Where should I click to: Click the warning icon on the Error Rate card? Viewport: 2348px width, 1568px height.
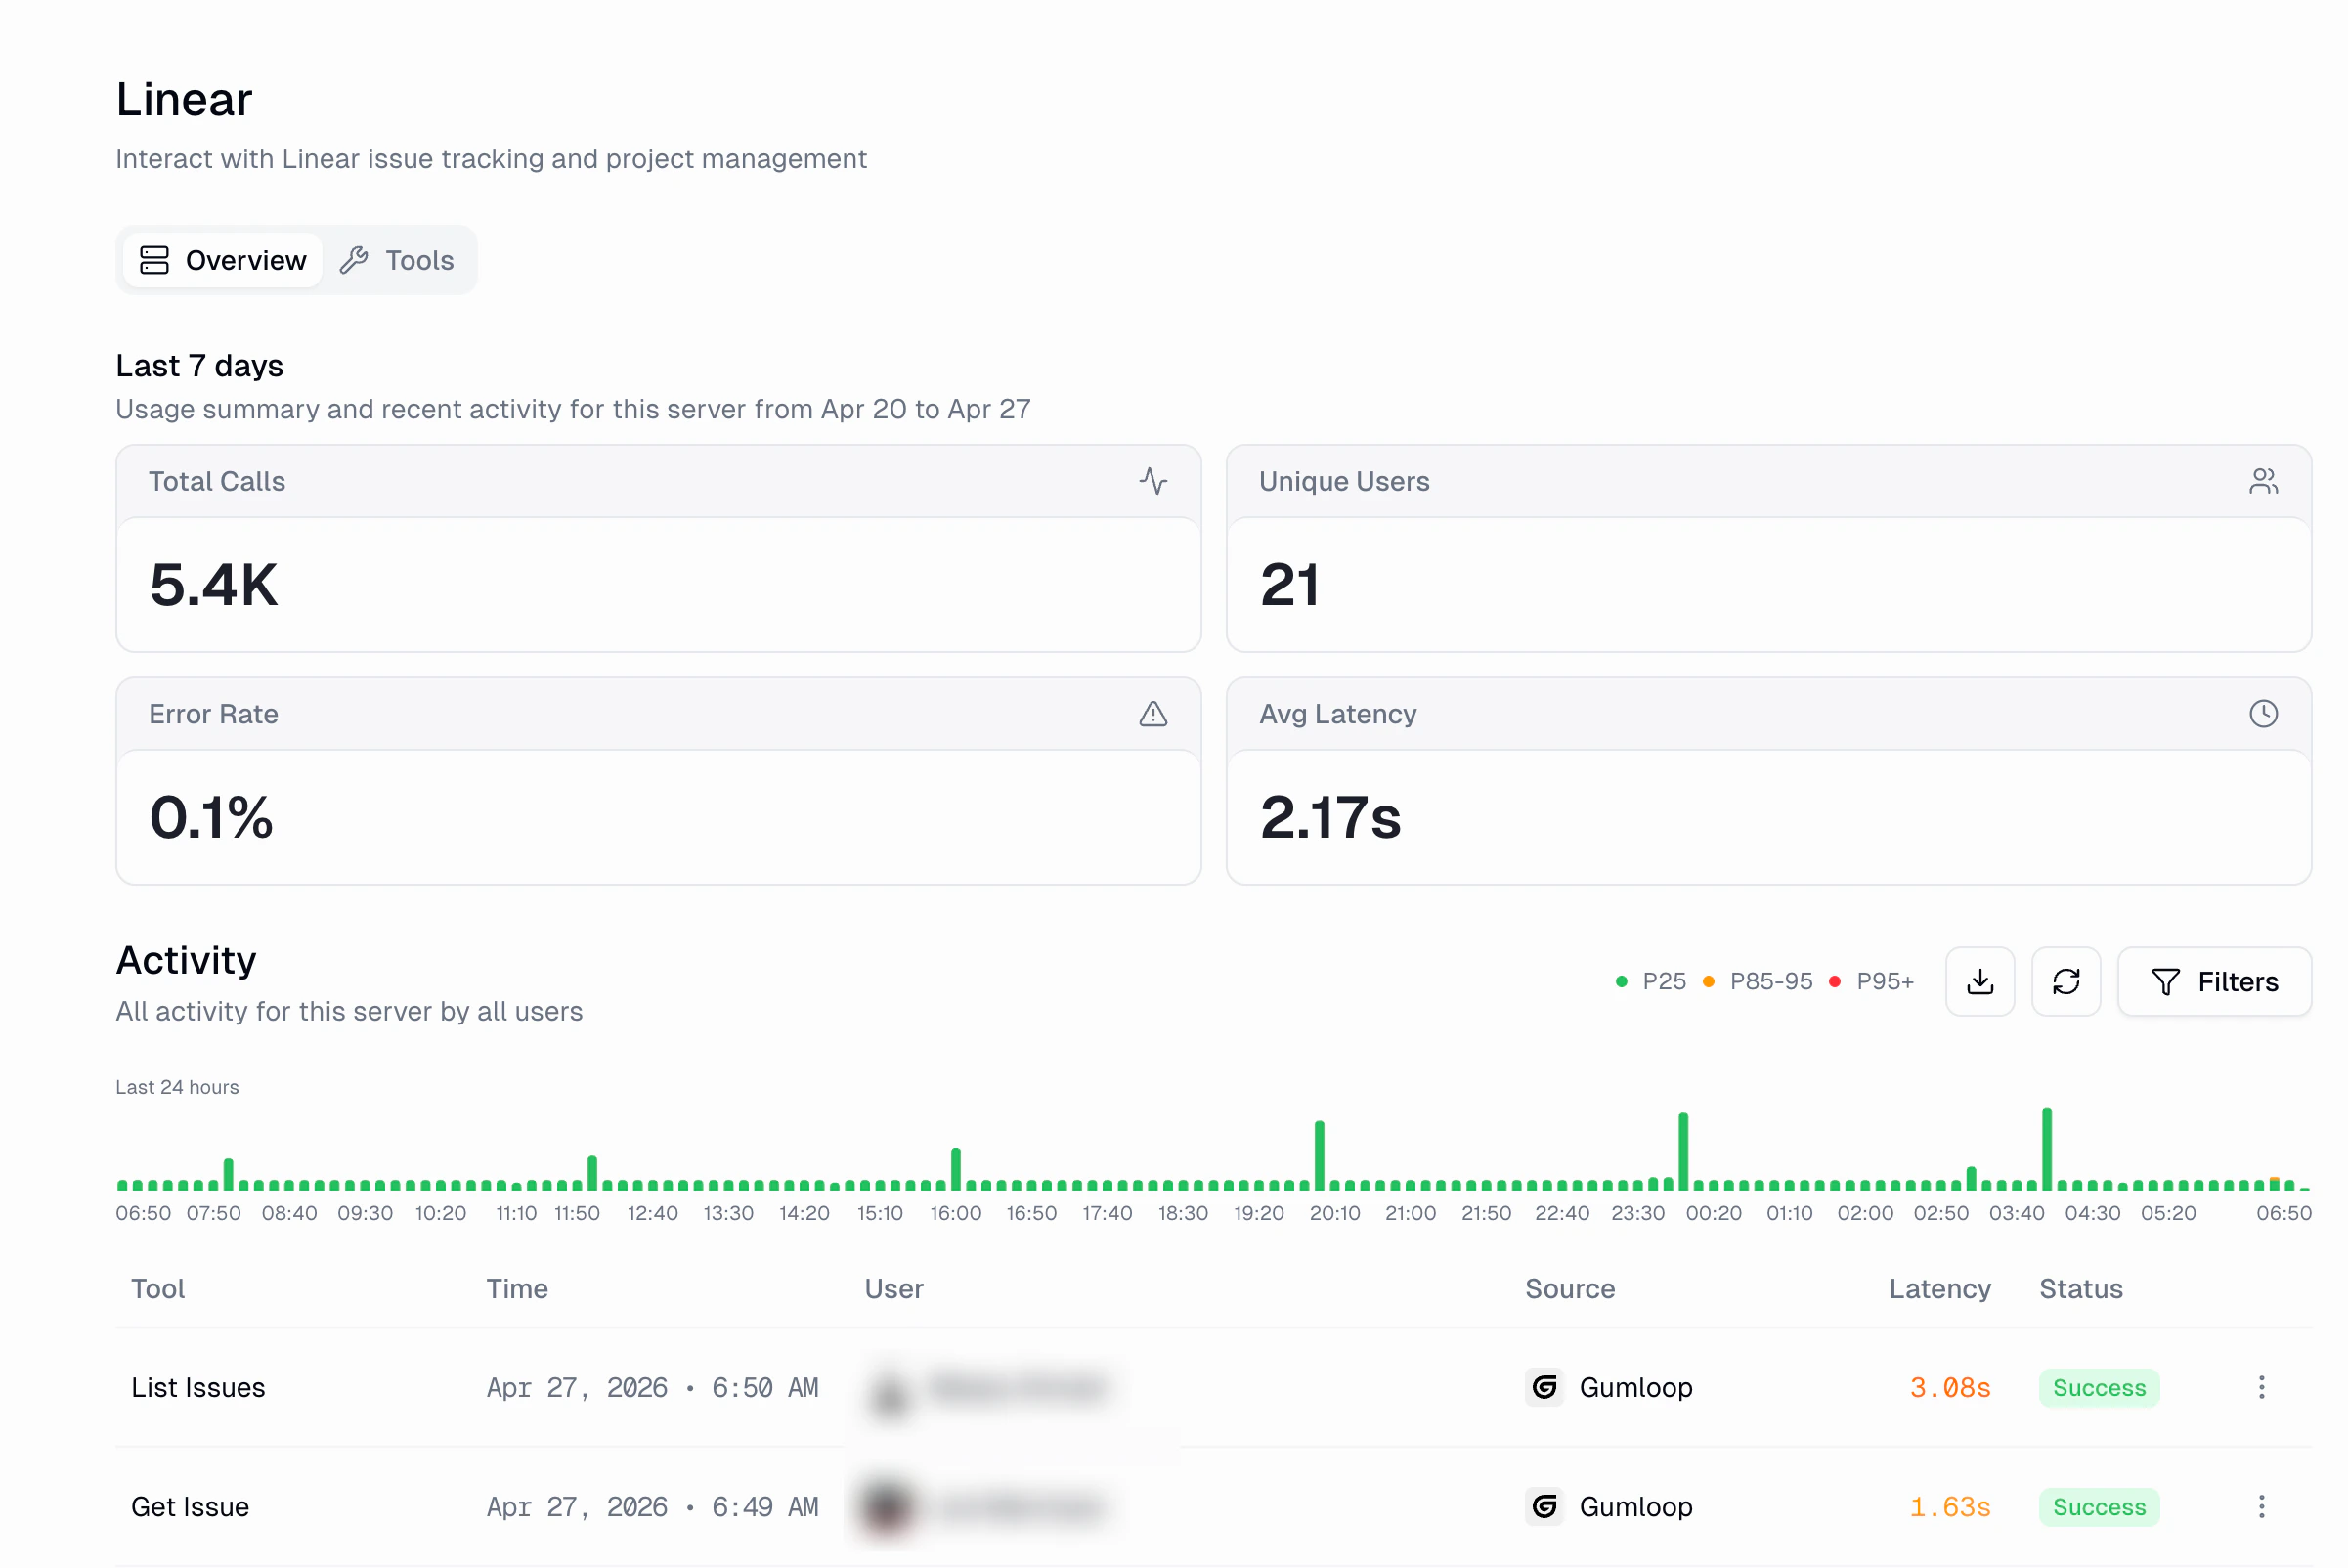pyautogui.click(x=1153, y=714)
